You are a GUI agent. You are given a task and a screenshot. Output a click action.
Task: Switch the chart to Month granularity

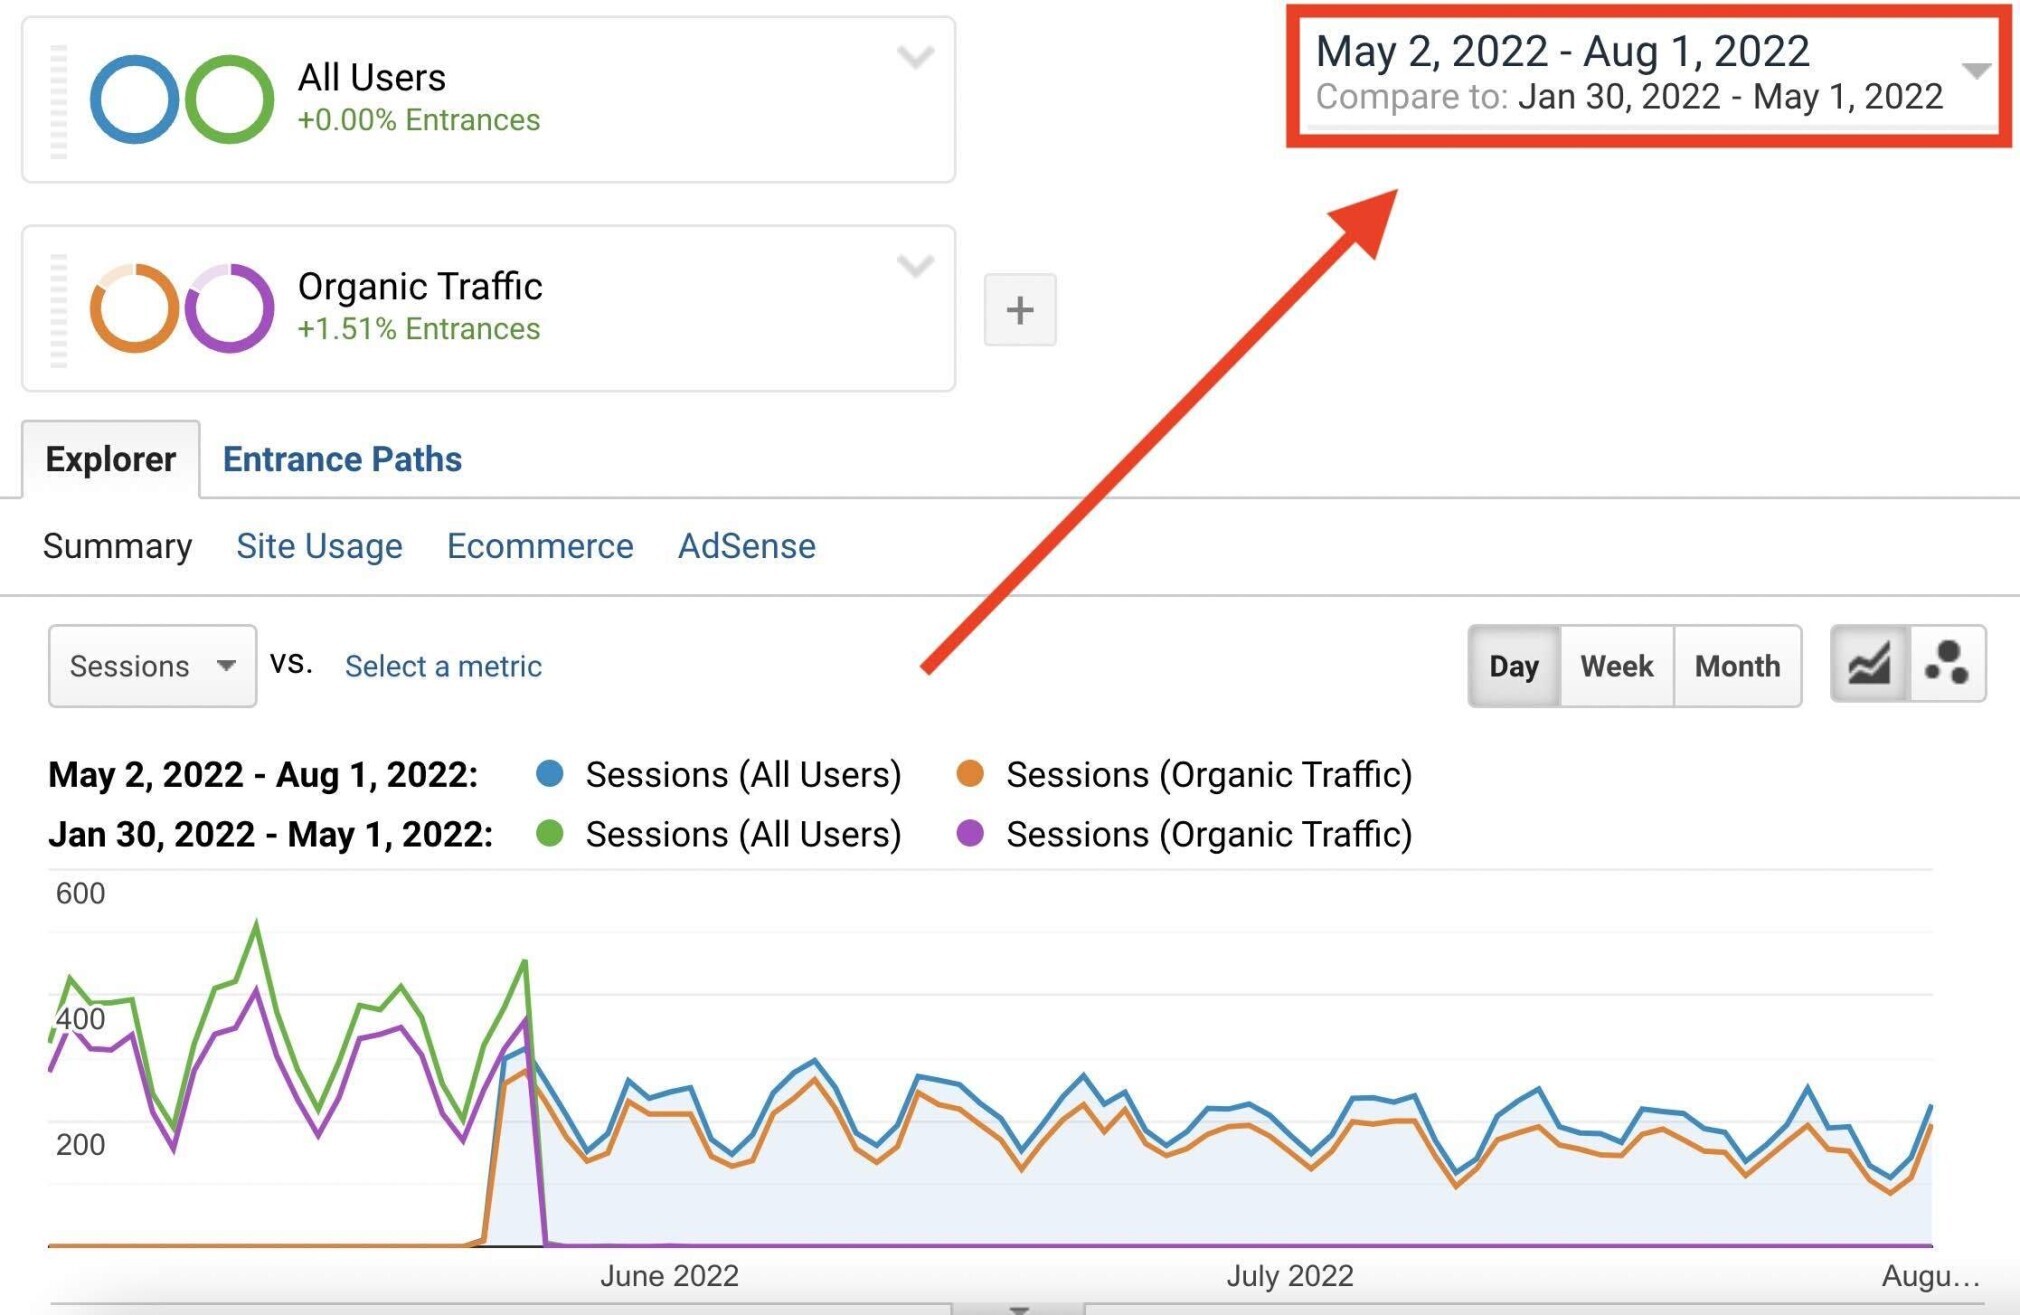click(1737, 666)
